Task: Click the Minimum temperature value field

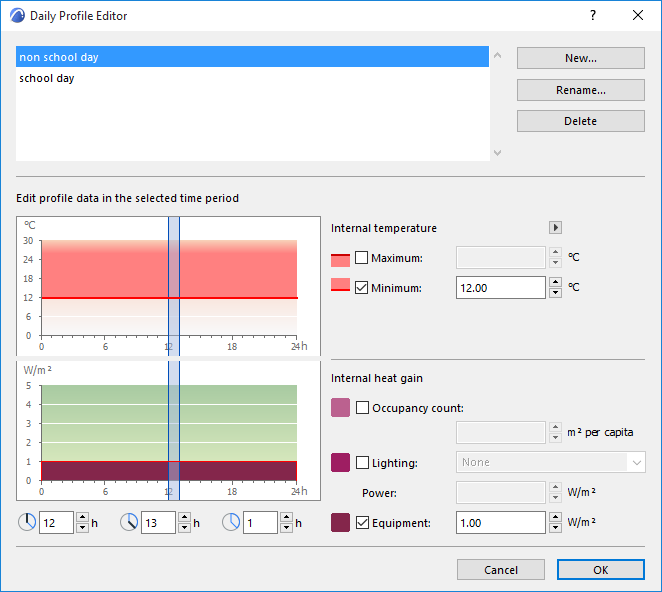Action: [501, 288]
